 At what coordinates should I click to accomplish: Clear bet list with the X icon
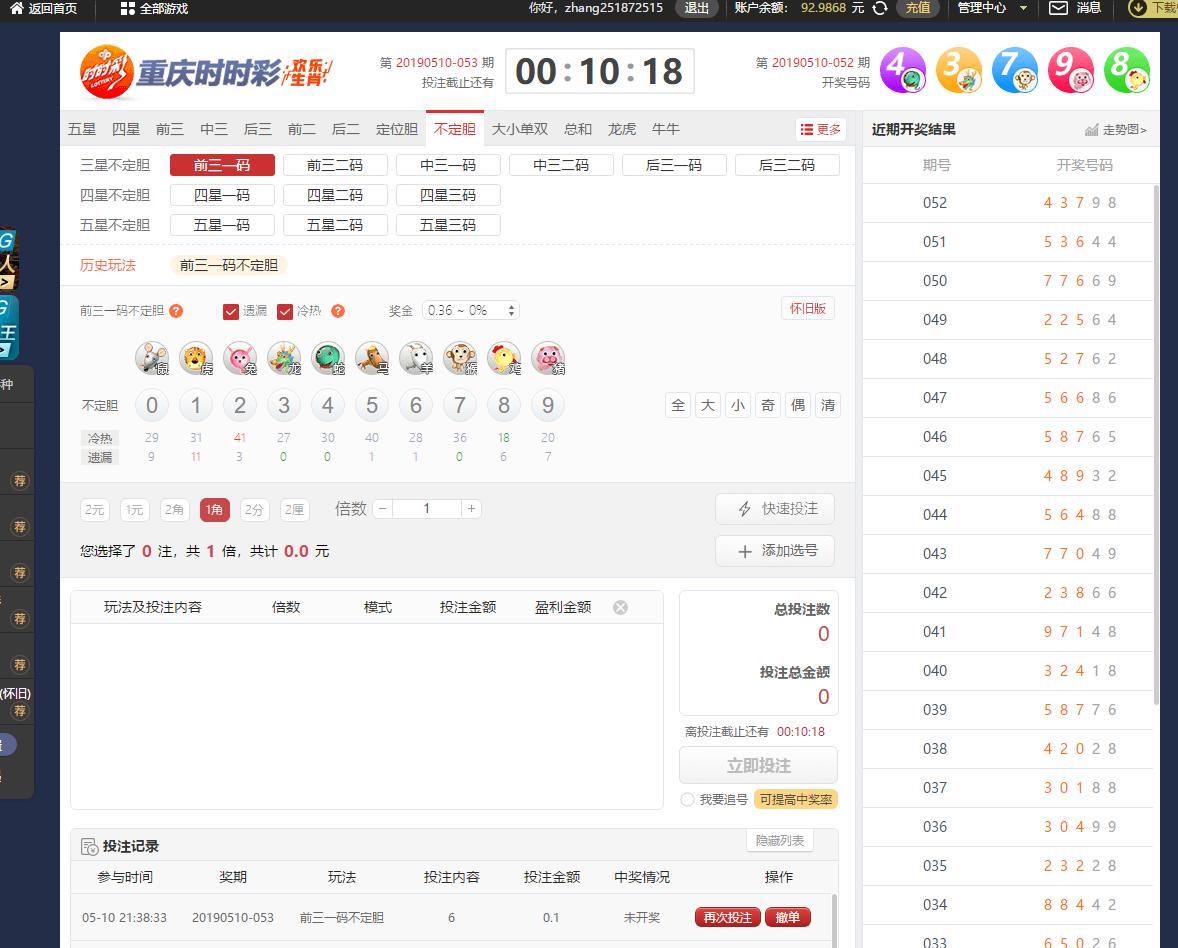tap(620, 607)
